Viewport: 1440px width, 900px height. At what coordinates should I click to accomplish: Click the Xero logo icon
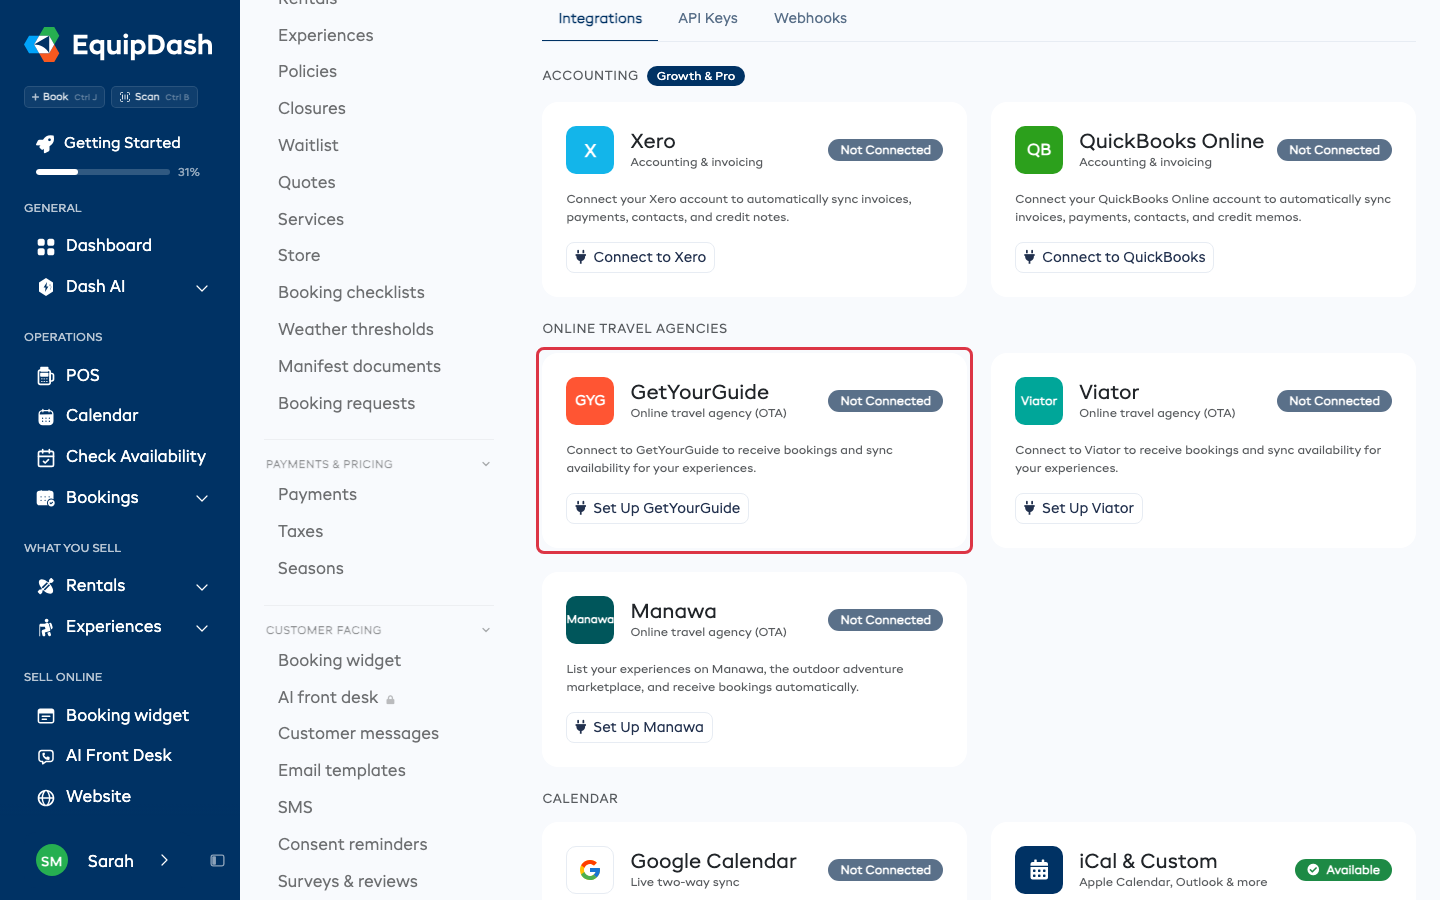[x=590, y=150]
